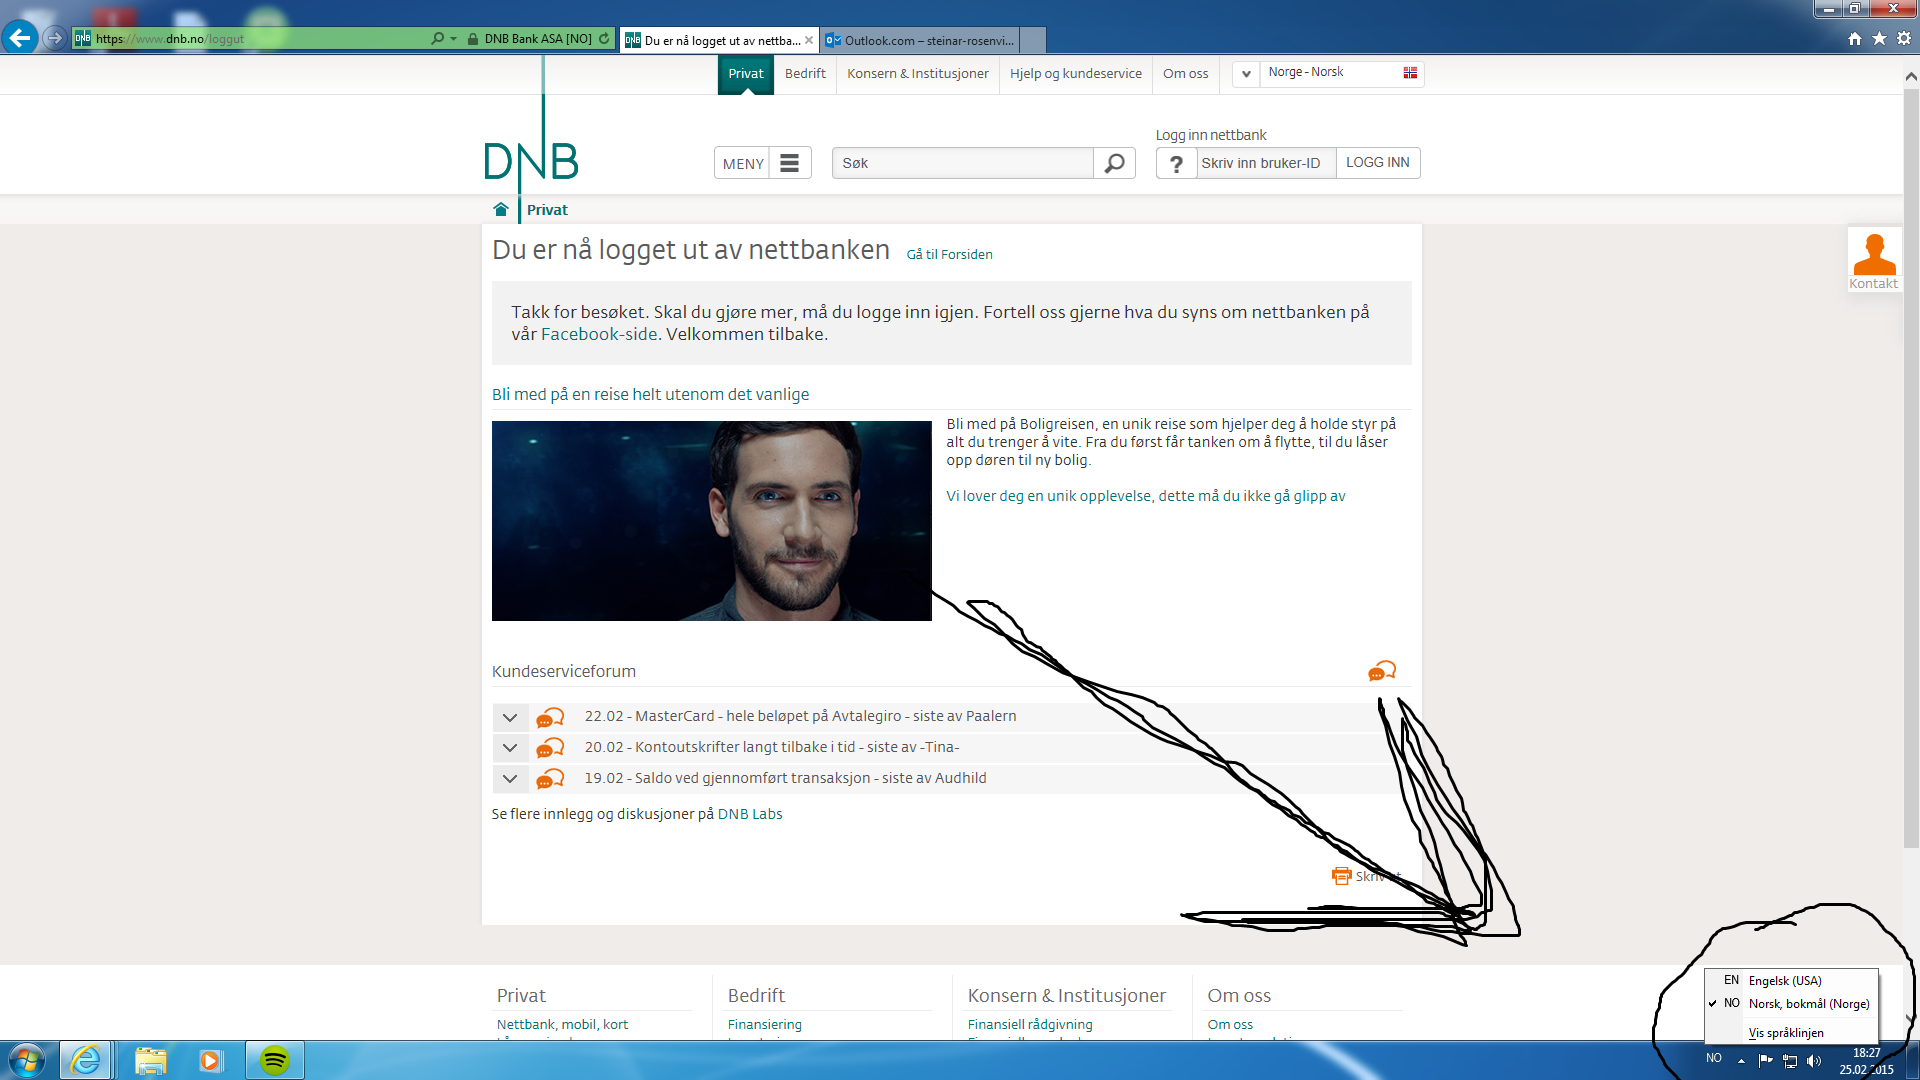
Task: Follow the Vi lover deg en unik opplevelse link
Action: (1146, 497)
